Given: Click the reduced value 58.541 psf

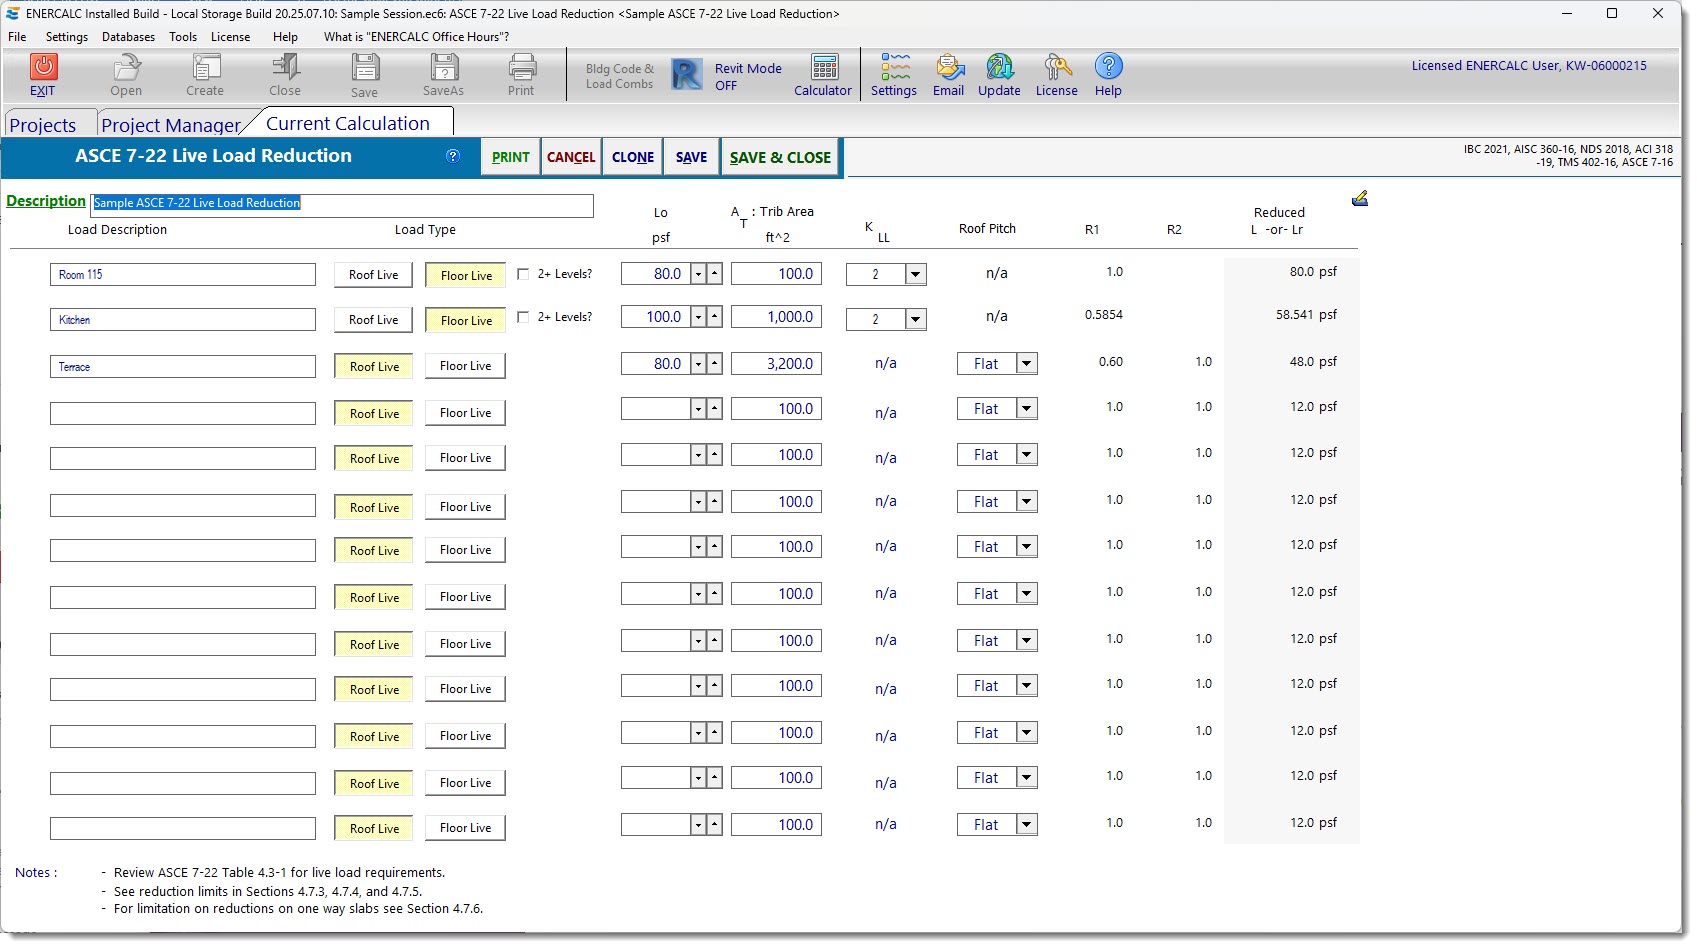Looking at the screenshot, I should [1306, 315].
